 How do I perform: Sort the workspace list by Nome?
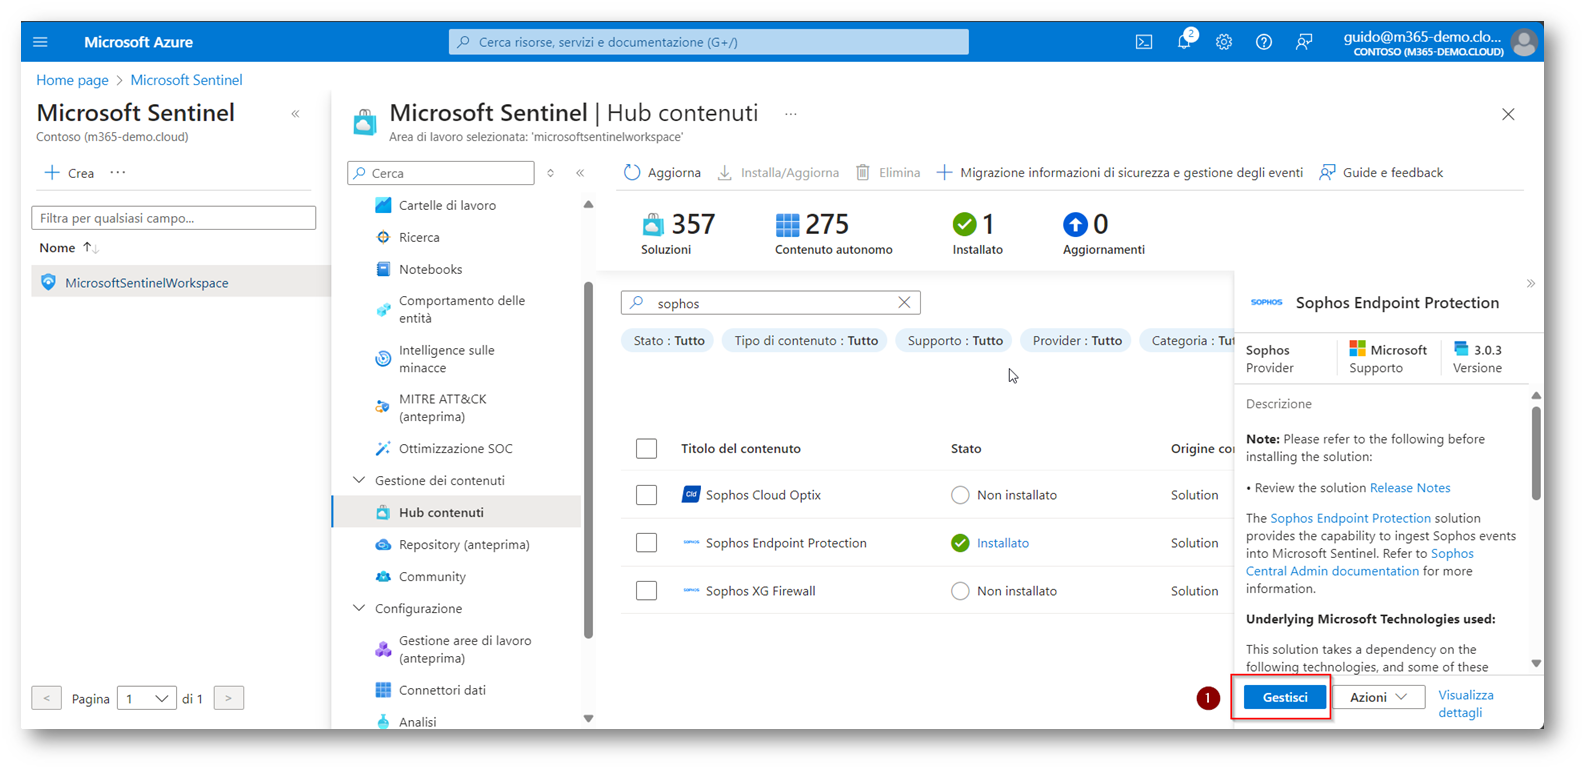coord(68,248)
